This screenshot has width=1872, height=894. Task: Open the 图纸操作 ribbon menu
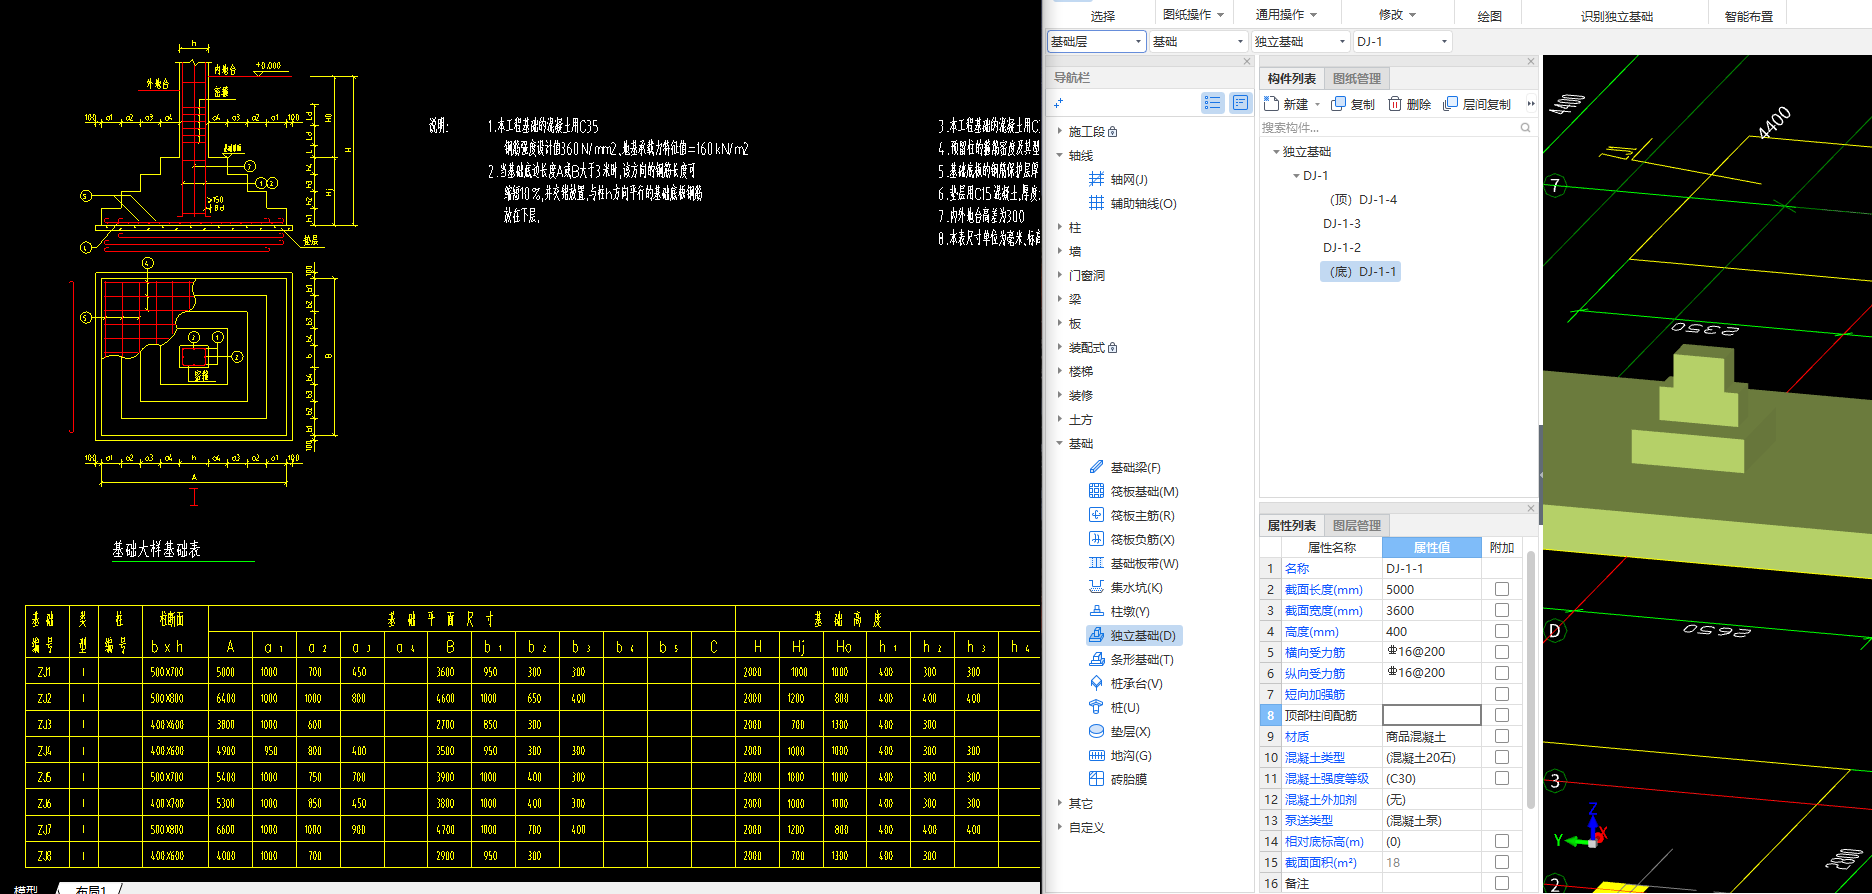1193,15
